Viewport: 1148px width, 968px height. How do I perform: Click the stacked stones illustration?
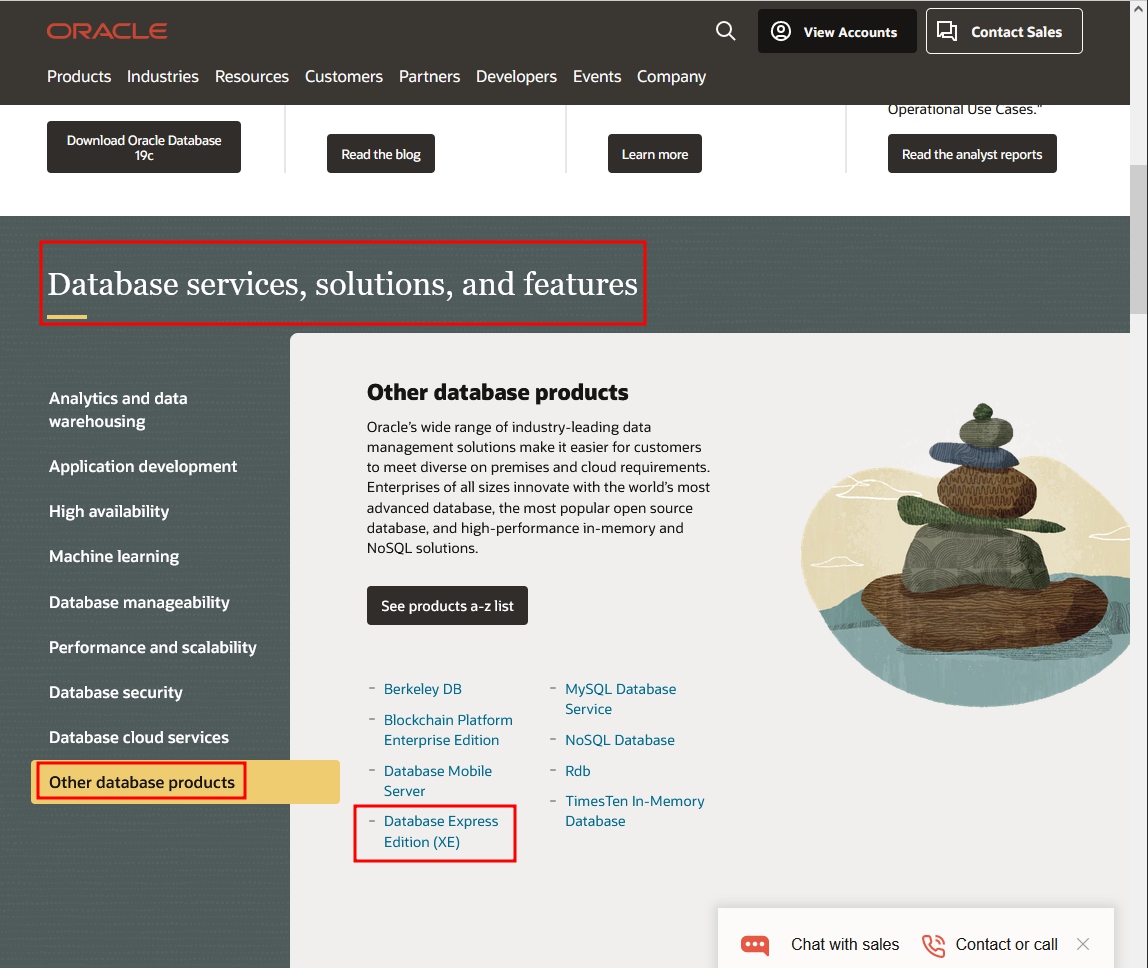pyautogui.click(x=965, y=555)
